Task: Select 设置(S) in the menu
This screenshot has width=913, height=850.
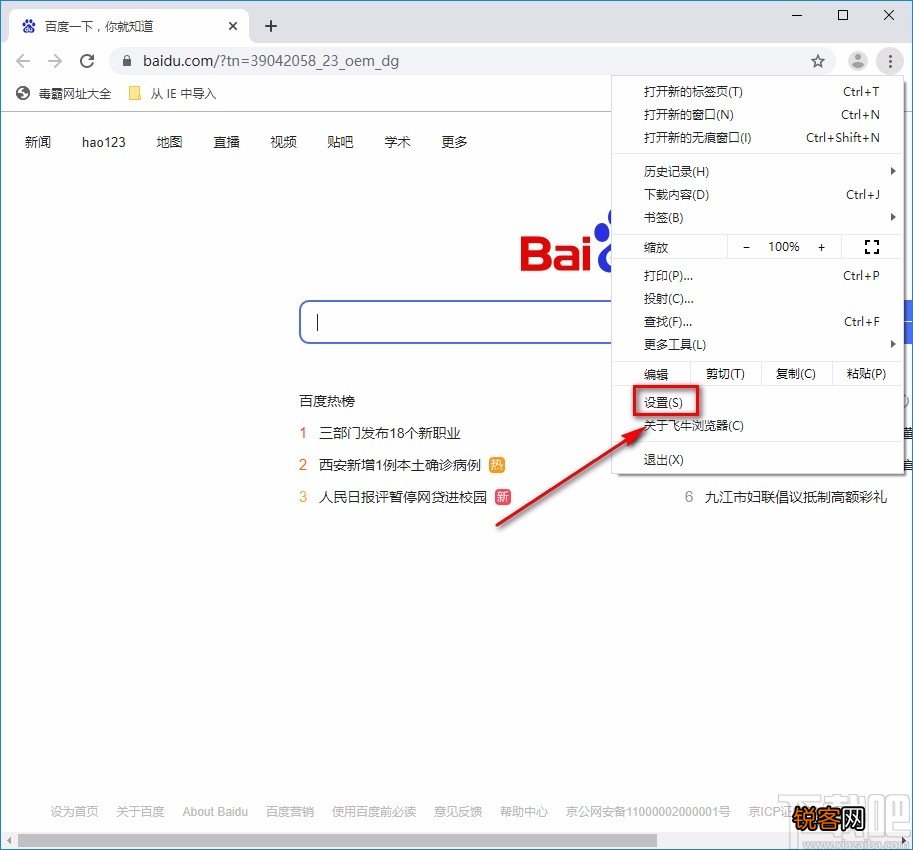Action: pyautogui.click(x=664, y=402)
